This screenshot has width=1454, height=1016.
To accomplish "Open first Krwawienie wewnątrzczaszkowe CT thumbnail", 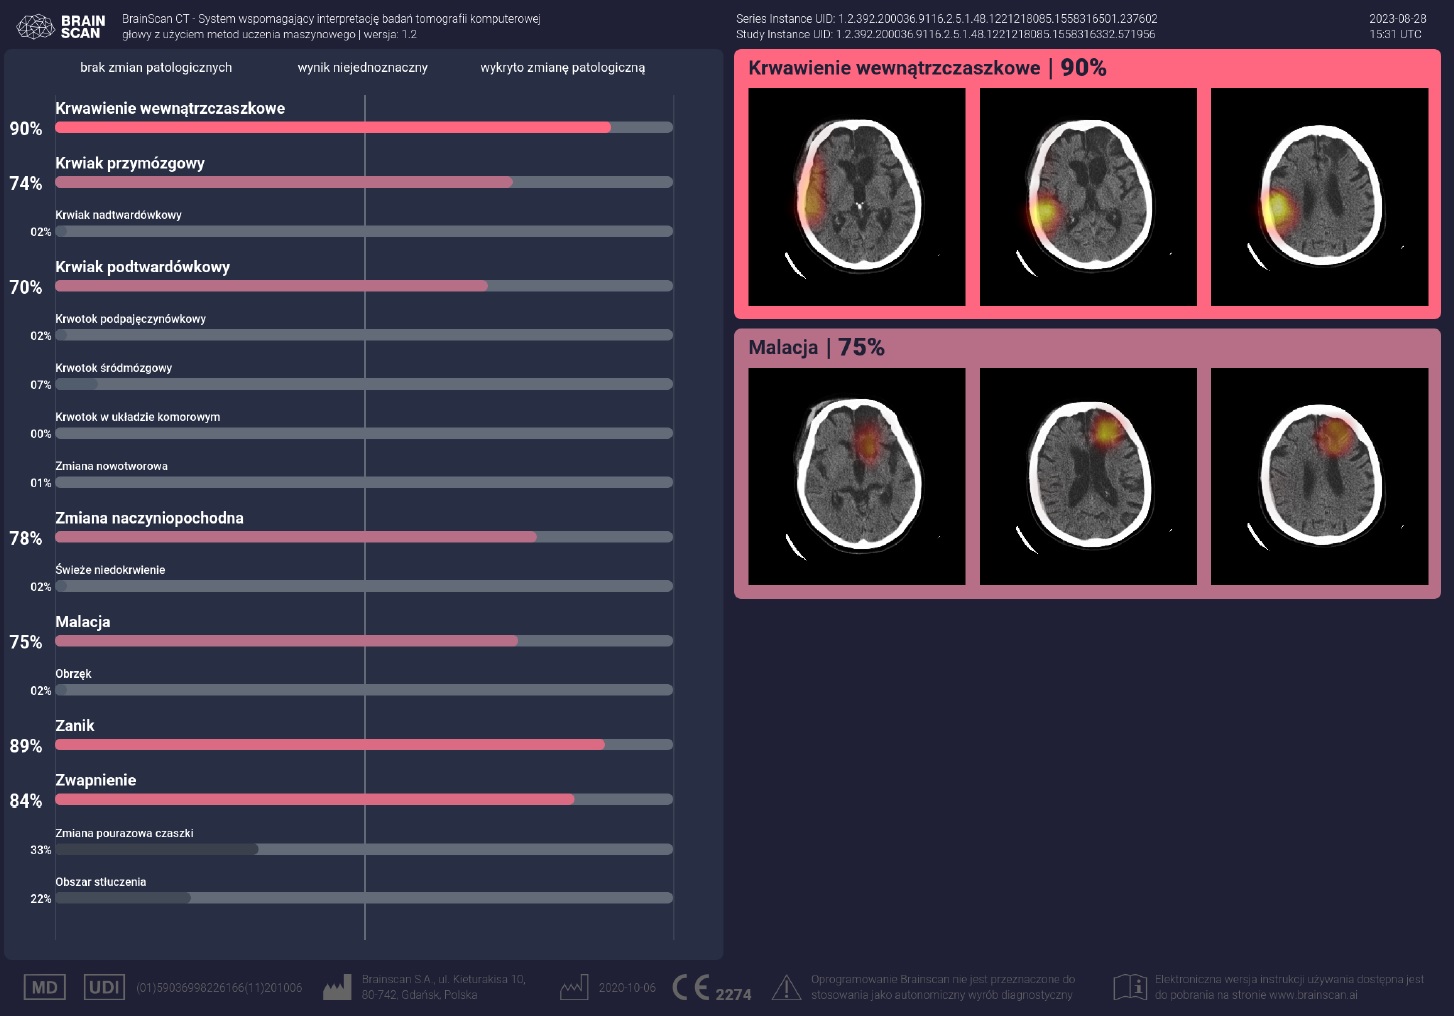I will (857, 197).
